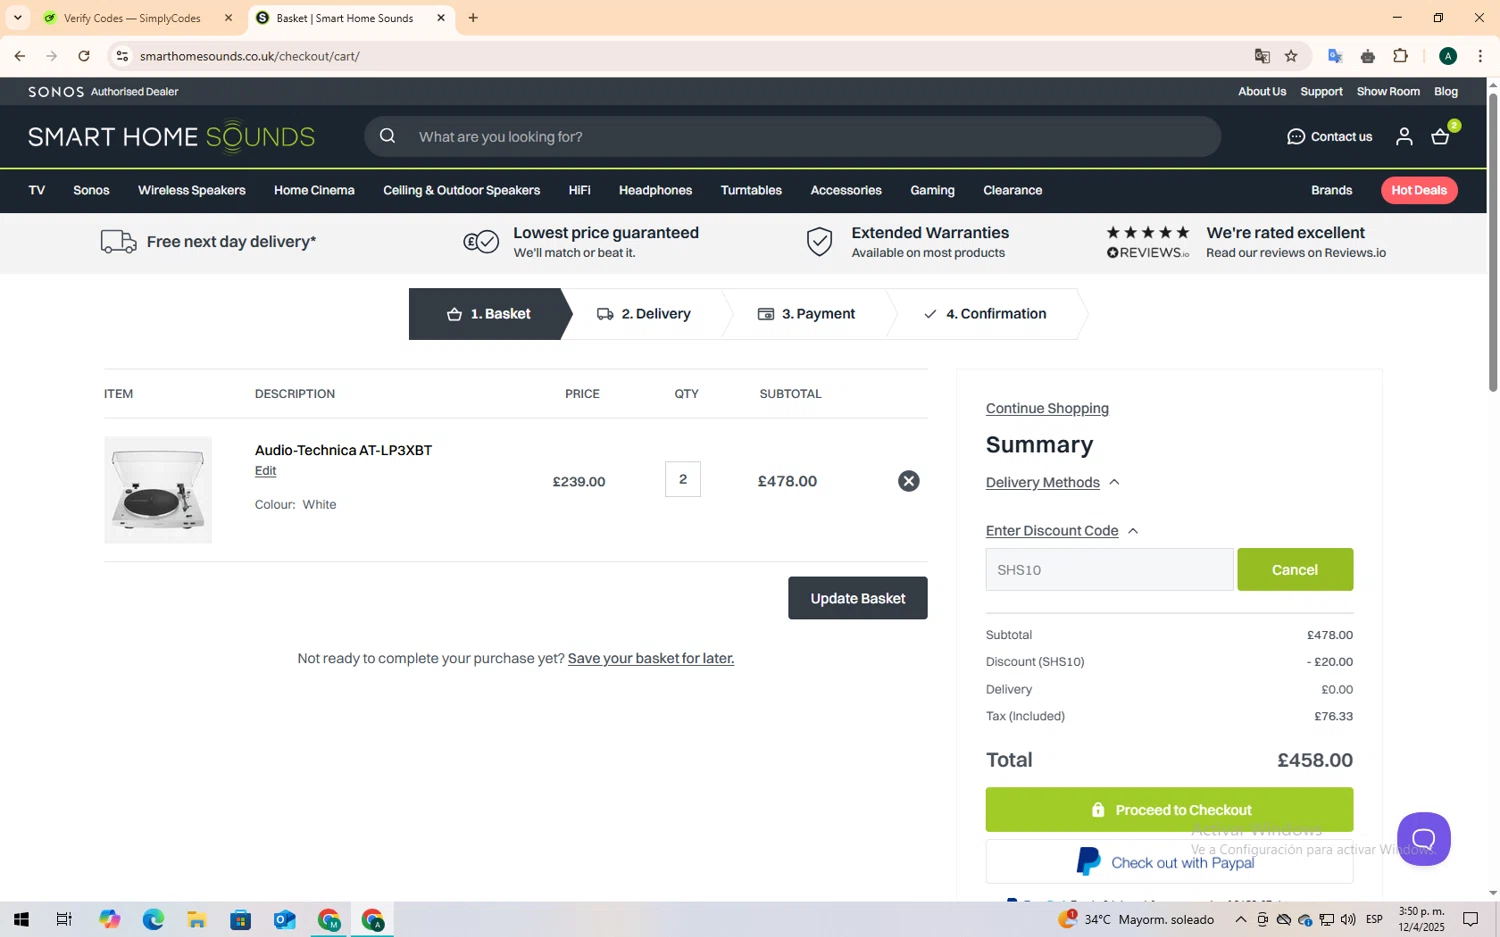Image resolution: width=1500 pixels, height=937 pixels.
Task: Read reviews on Reviews.io
Action: pyautogui.click(x=1296, y=253)
